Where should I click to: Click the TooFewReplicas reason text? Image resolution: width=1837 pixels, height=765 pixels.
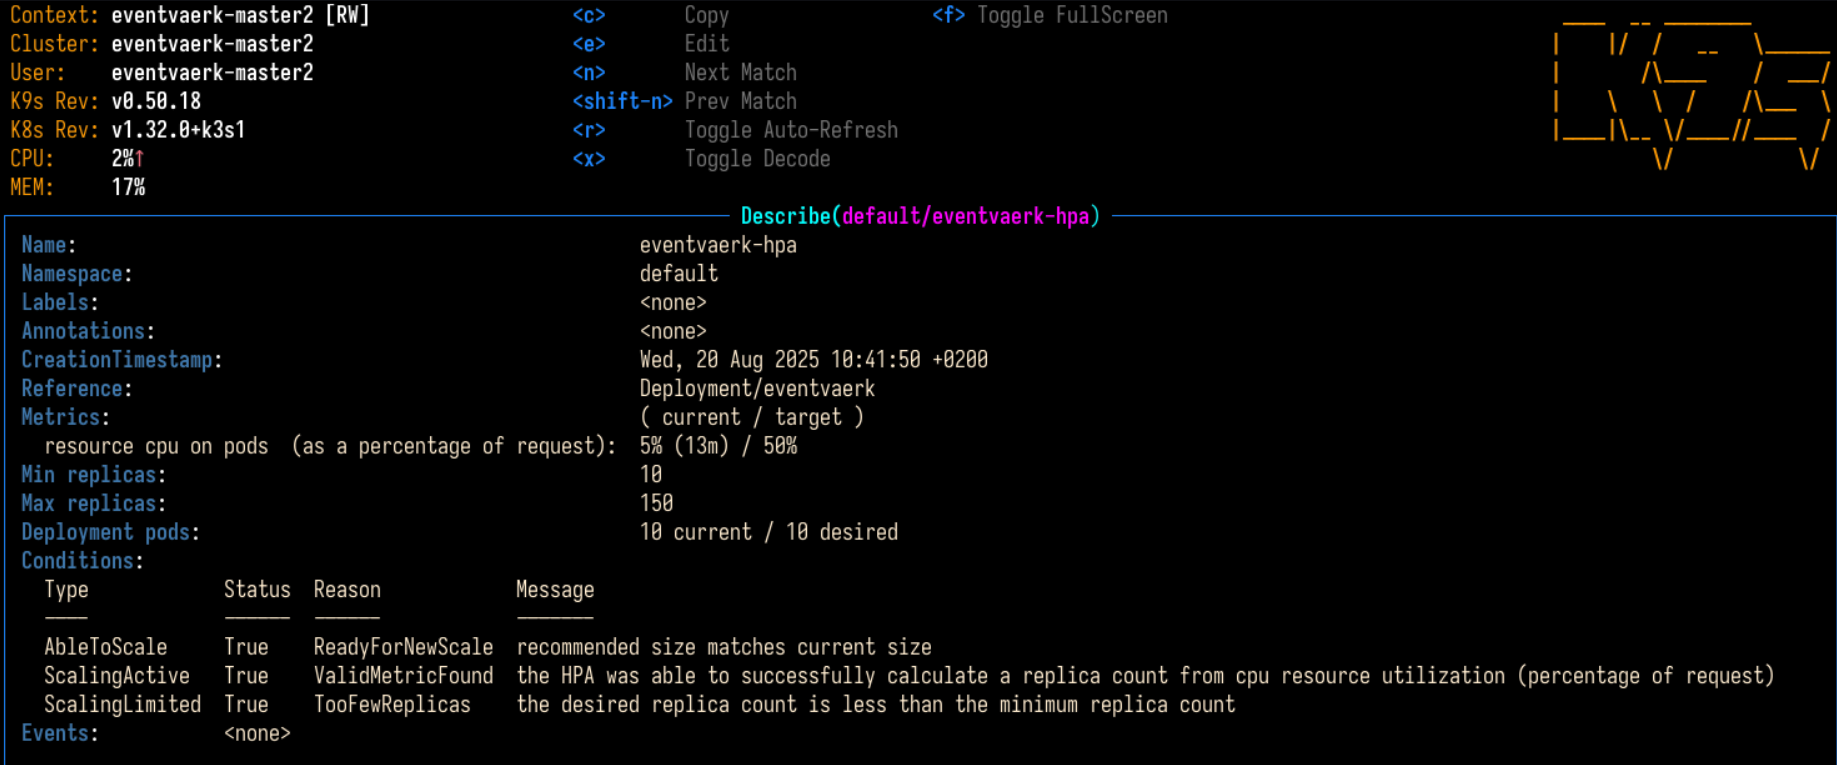pyautogui.click(x=392, y=705)
